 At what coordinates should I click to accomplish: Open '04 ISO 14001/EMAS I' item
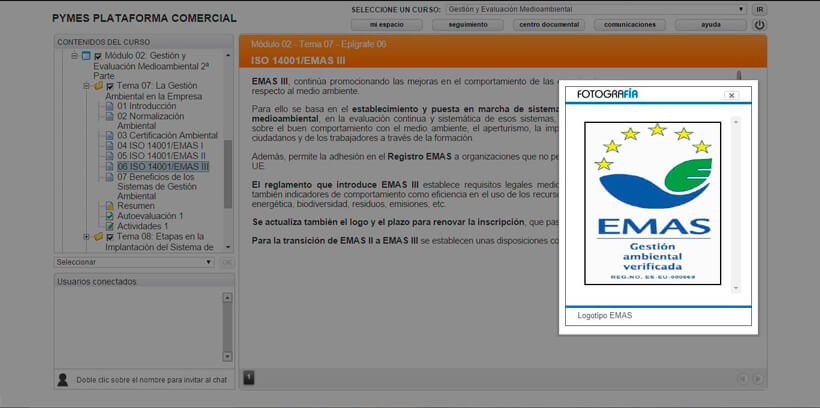160,145
